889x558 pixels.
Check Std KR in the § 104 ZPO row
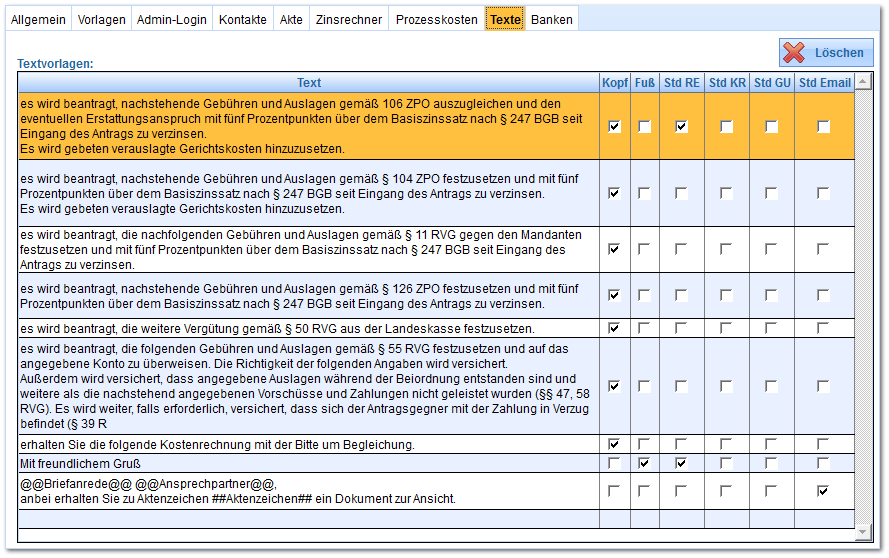[x=726, y=193]
